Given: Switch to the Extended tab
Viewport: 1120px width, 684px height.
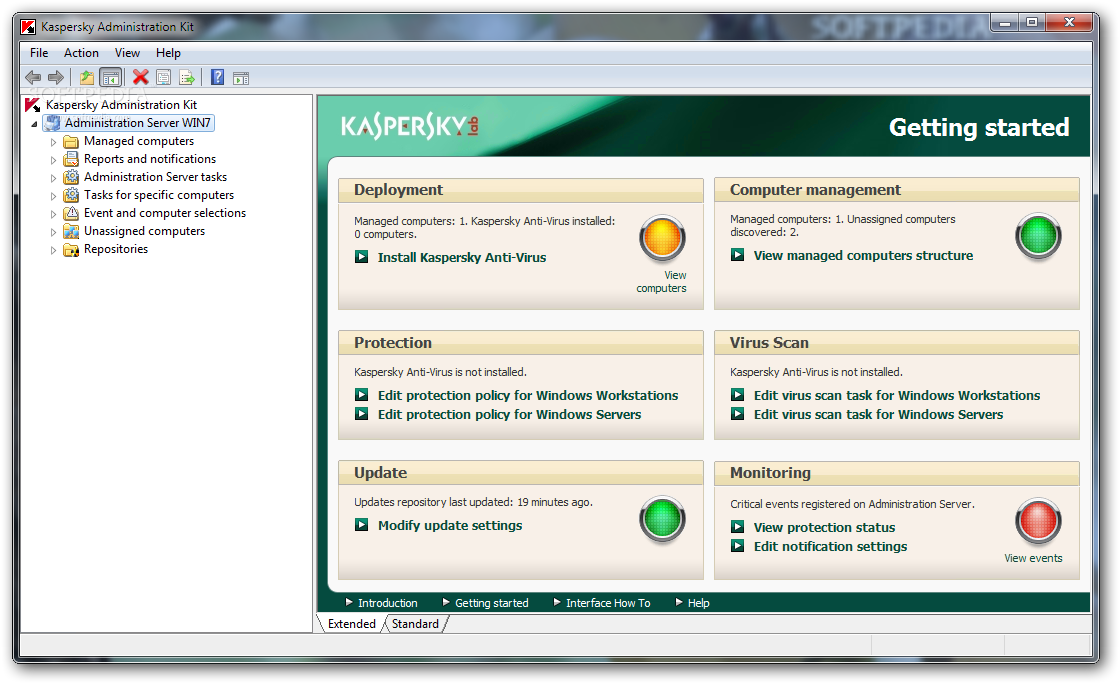Looking at the screenshot, I should tap(351, 624).
